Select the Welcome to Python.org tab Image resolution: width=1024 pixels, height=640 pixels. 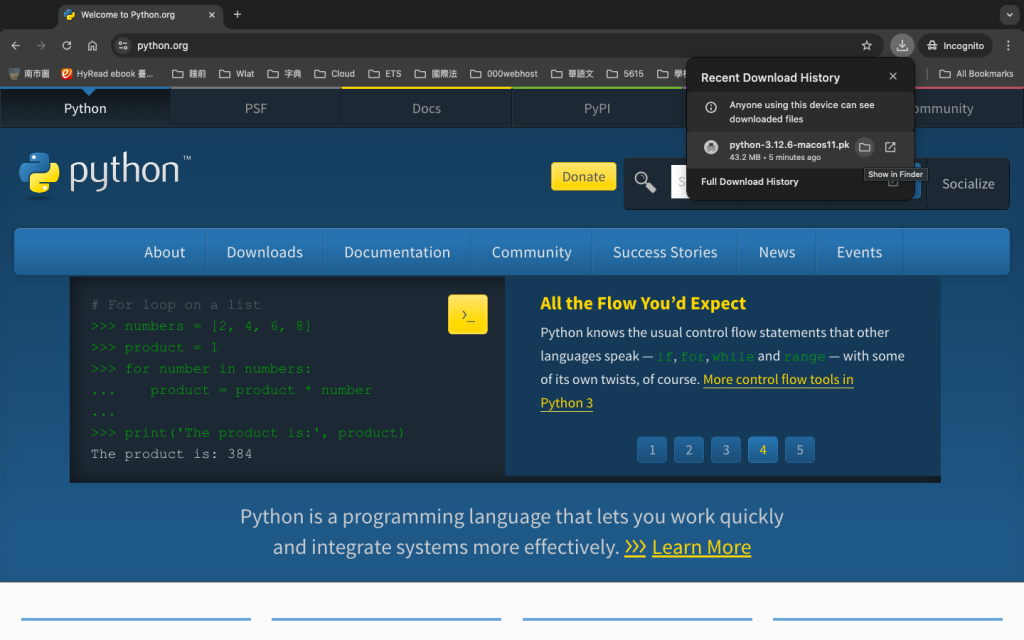pyautogui.click(x=140, y=14)
